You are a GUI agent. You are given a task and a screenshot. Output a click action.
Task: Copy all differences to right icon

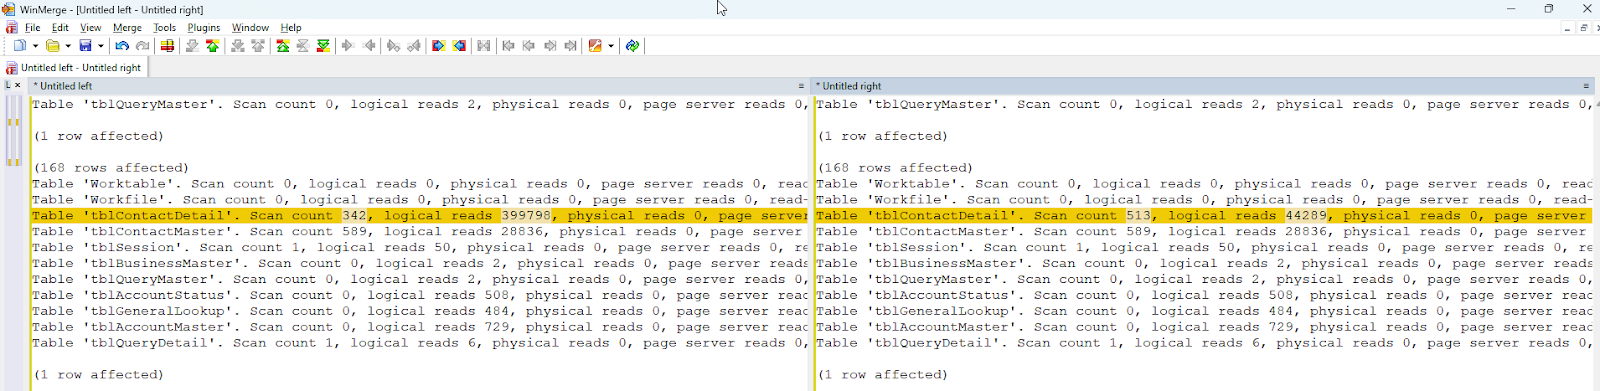click(x=438, y=46)
